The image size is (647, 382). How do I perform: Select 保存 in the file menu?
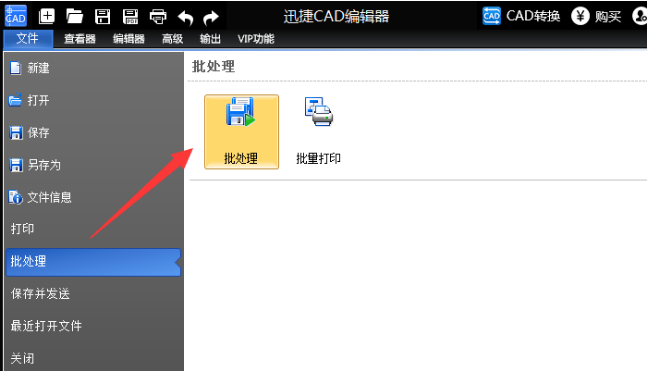pos(93,132)
